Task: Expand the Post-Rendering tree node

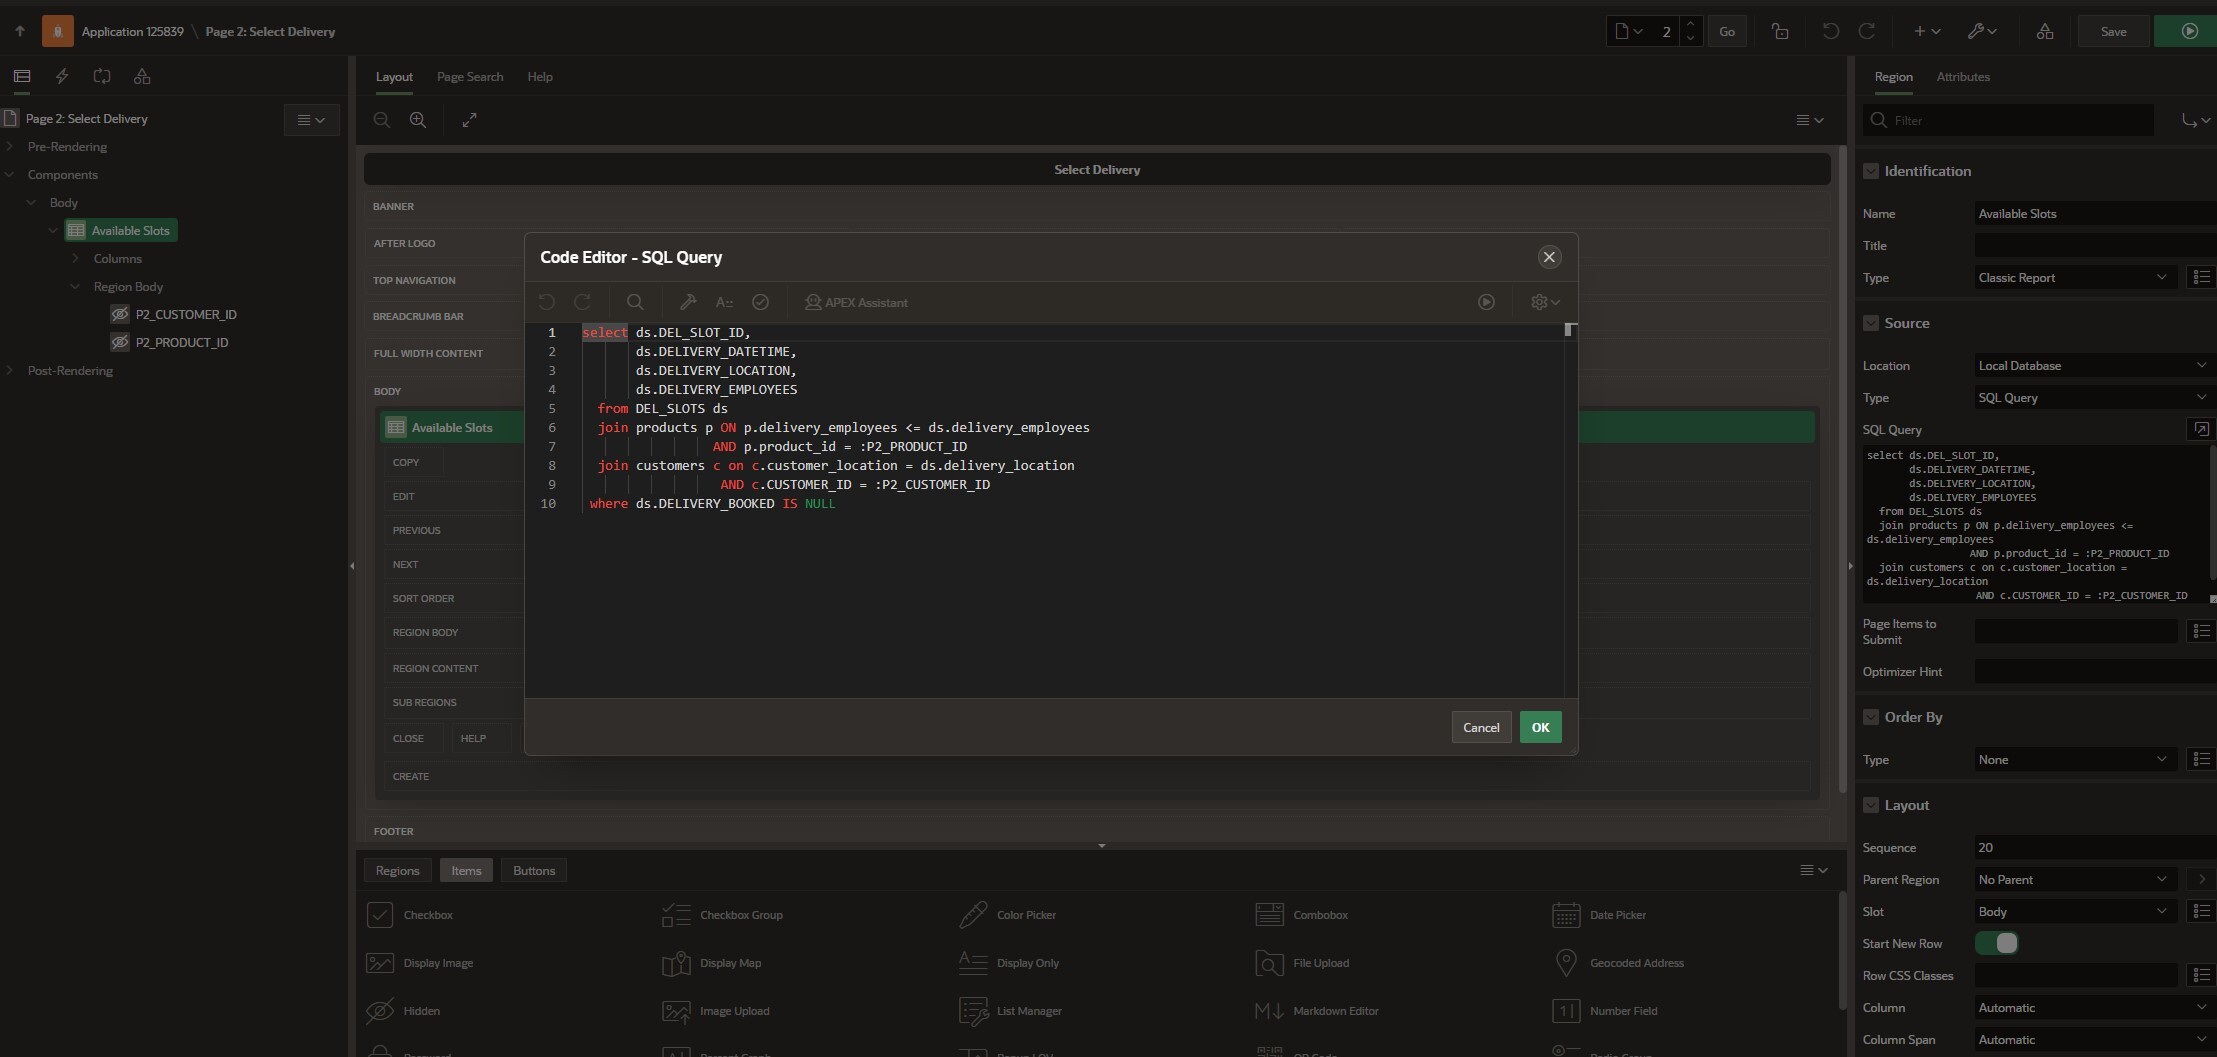Action: (x=10, y=370)
